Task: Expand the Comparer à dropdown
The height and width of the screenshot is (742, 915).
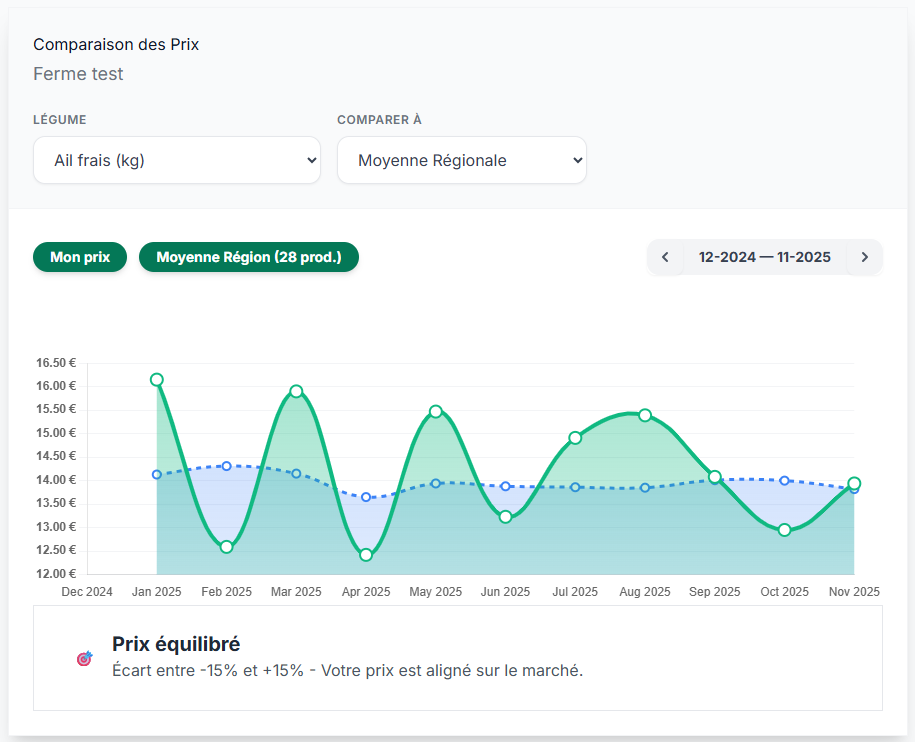Action: coord(461,160)
